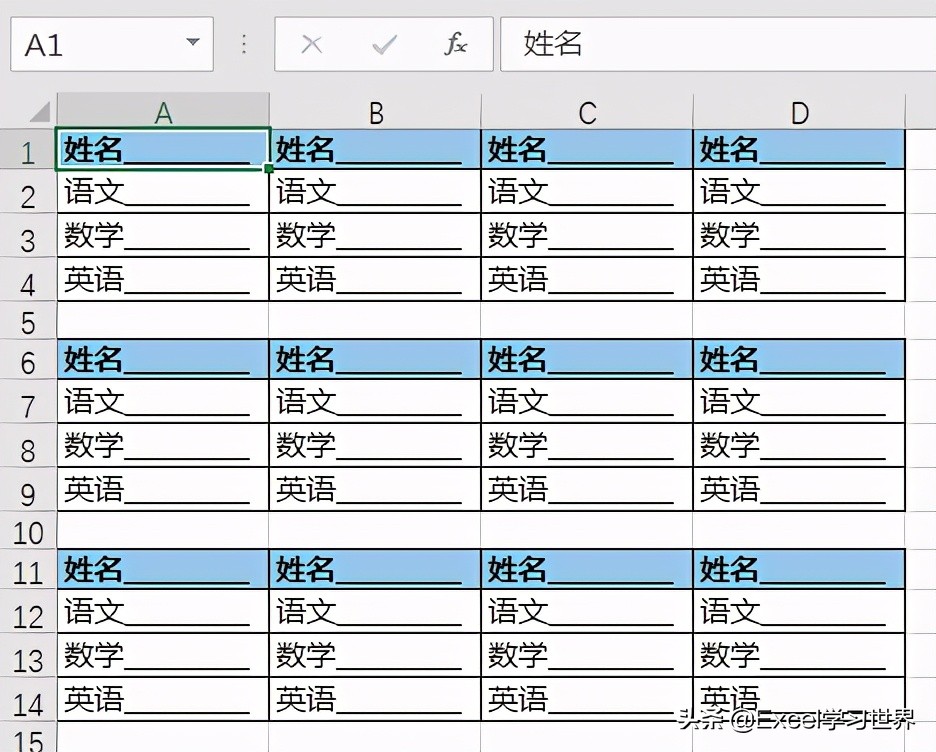Click cell C14 containing 英语

(x=587, y=699)
